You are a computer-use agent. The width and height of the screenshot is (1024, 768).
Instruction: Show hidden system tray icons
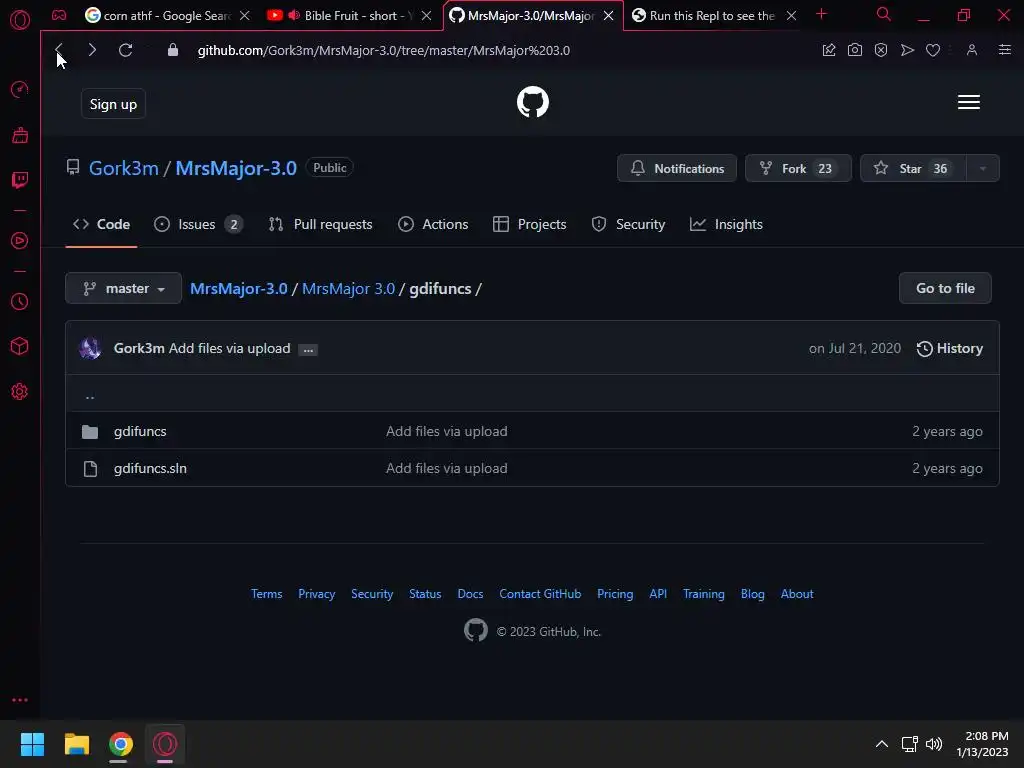pyautogui.click(x=882, y=744)
